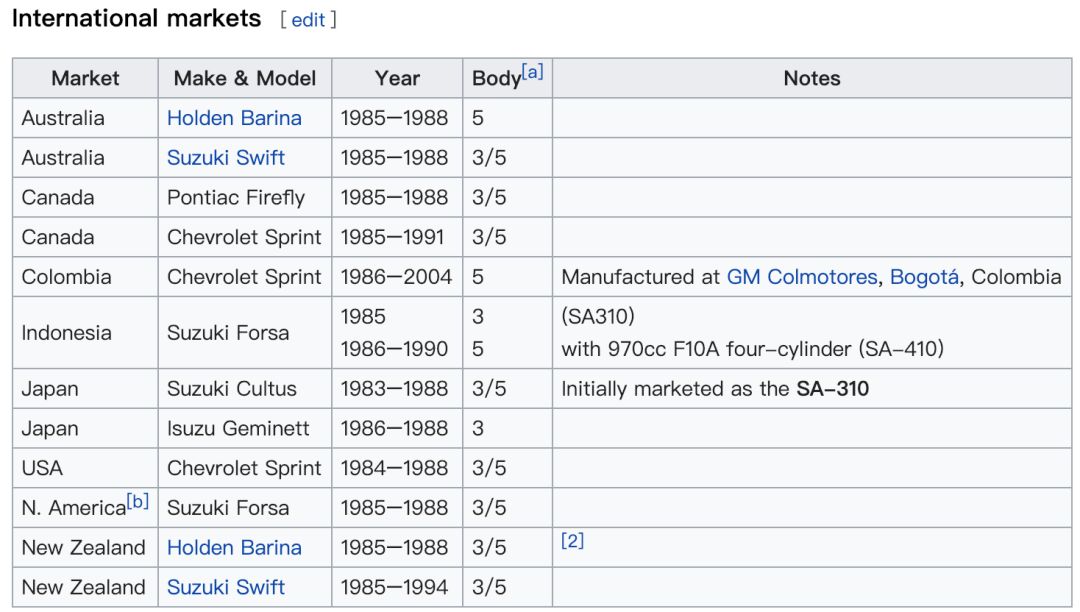Click the Notes column header
Screen dimensions: 1080x612
pos(811,78)
